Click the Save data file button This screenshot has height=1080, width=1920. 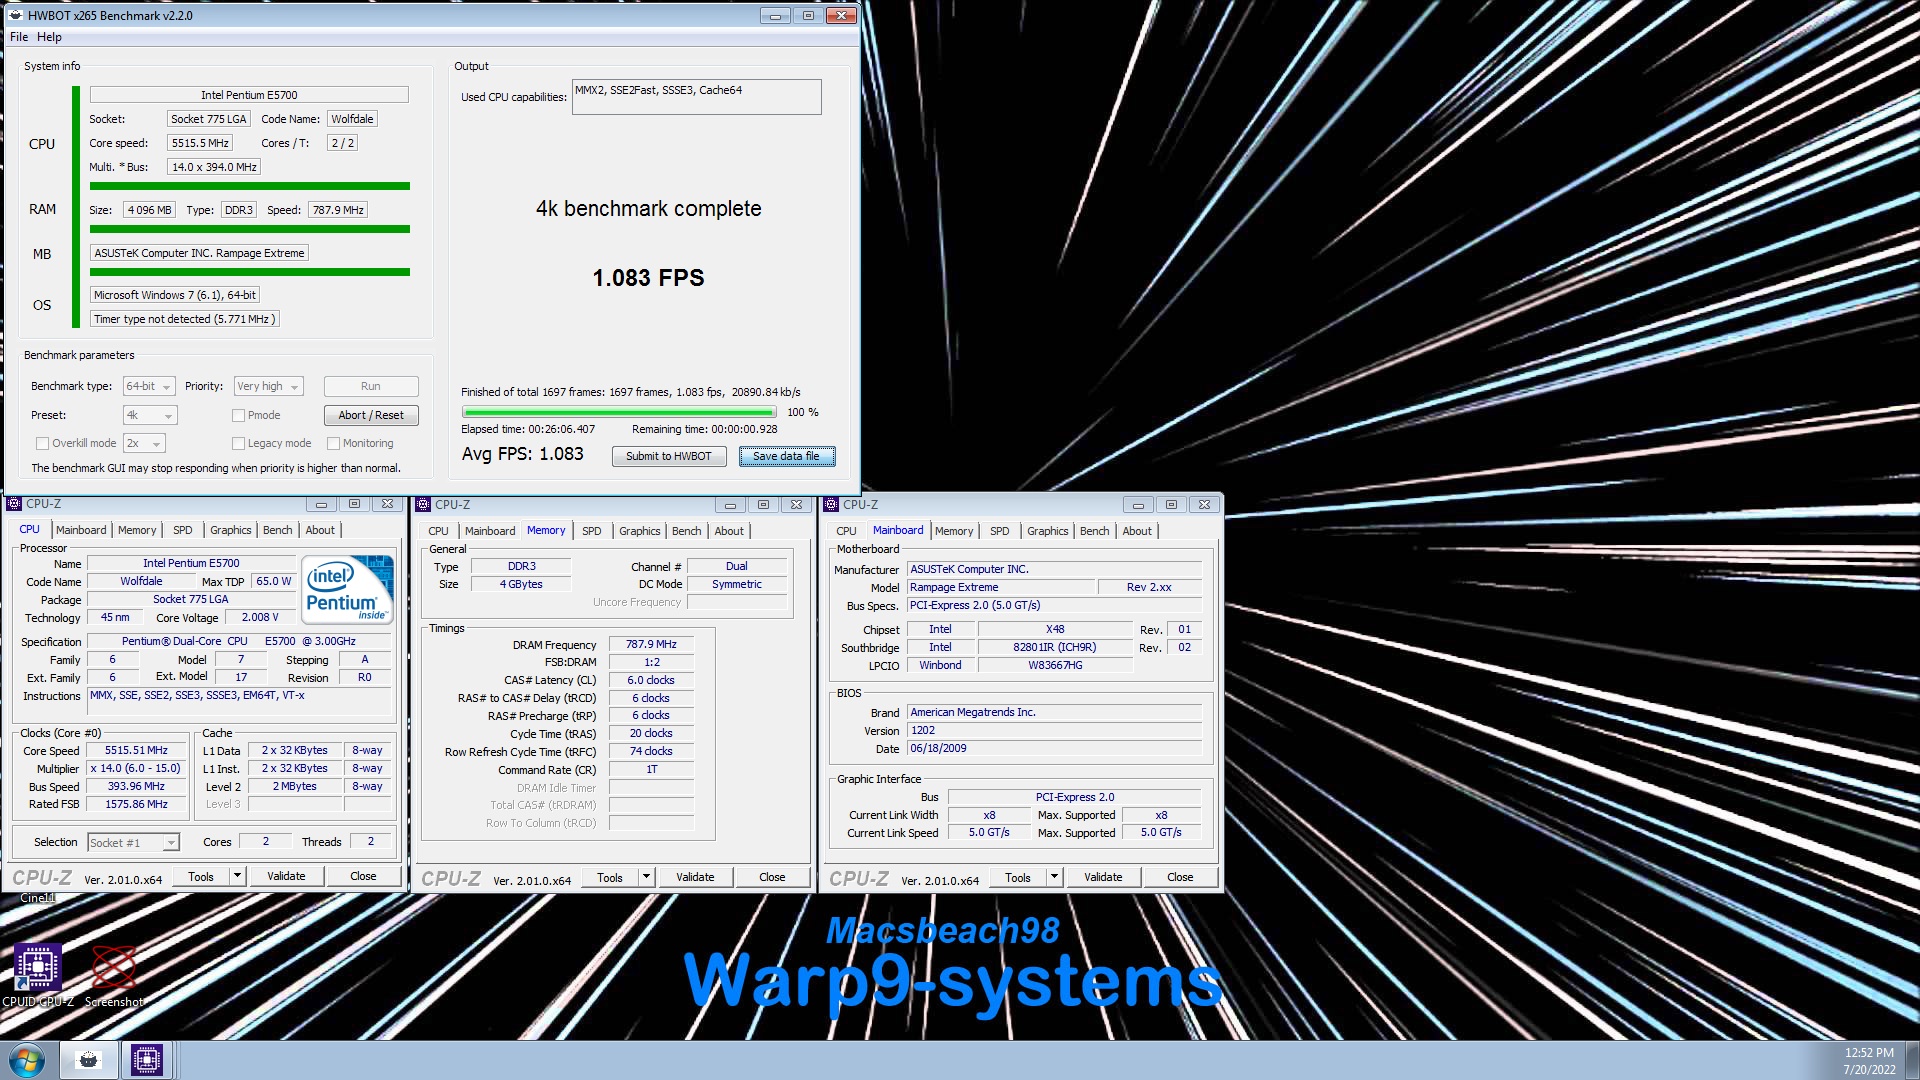click(786, 456)
